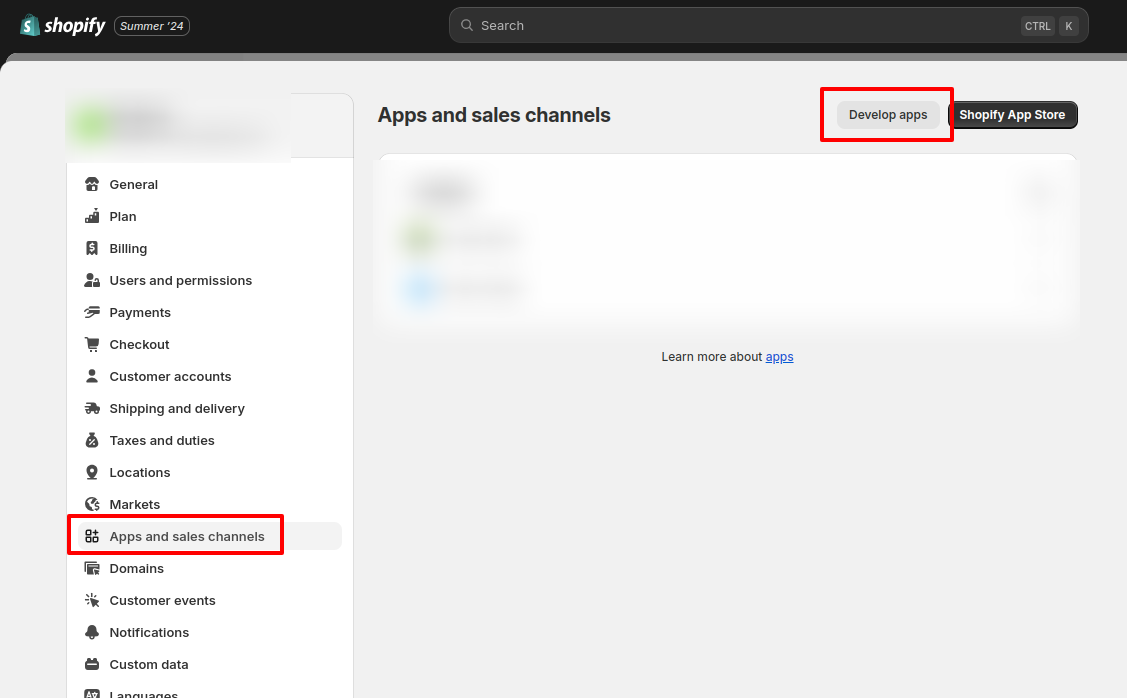Click the search magnifier icon
The width and height of the screenshot is (1127, 698).
click(466, 25)
